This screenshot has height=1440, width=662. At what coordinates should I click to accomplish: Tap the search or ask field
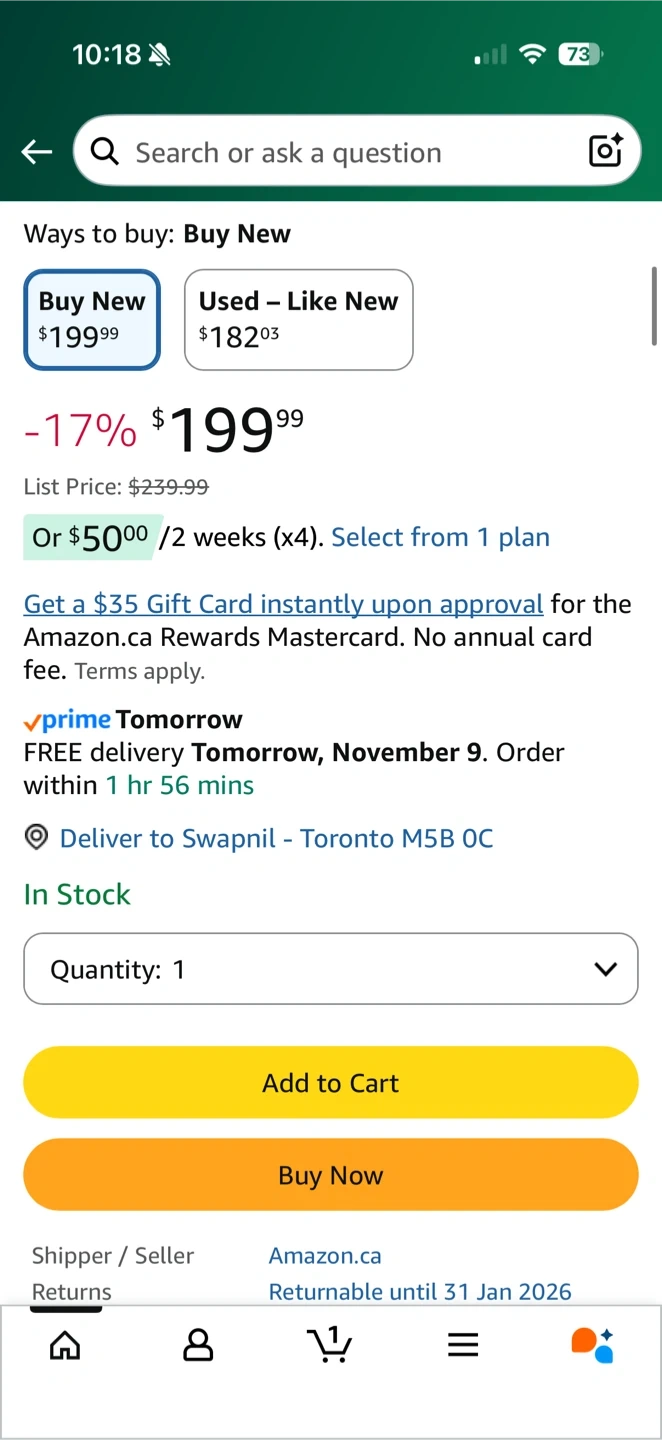pos(340,152)
